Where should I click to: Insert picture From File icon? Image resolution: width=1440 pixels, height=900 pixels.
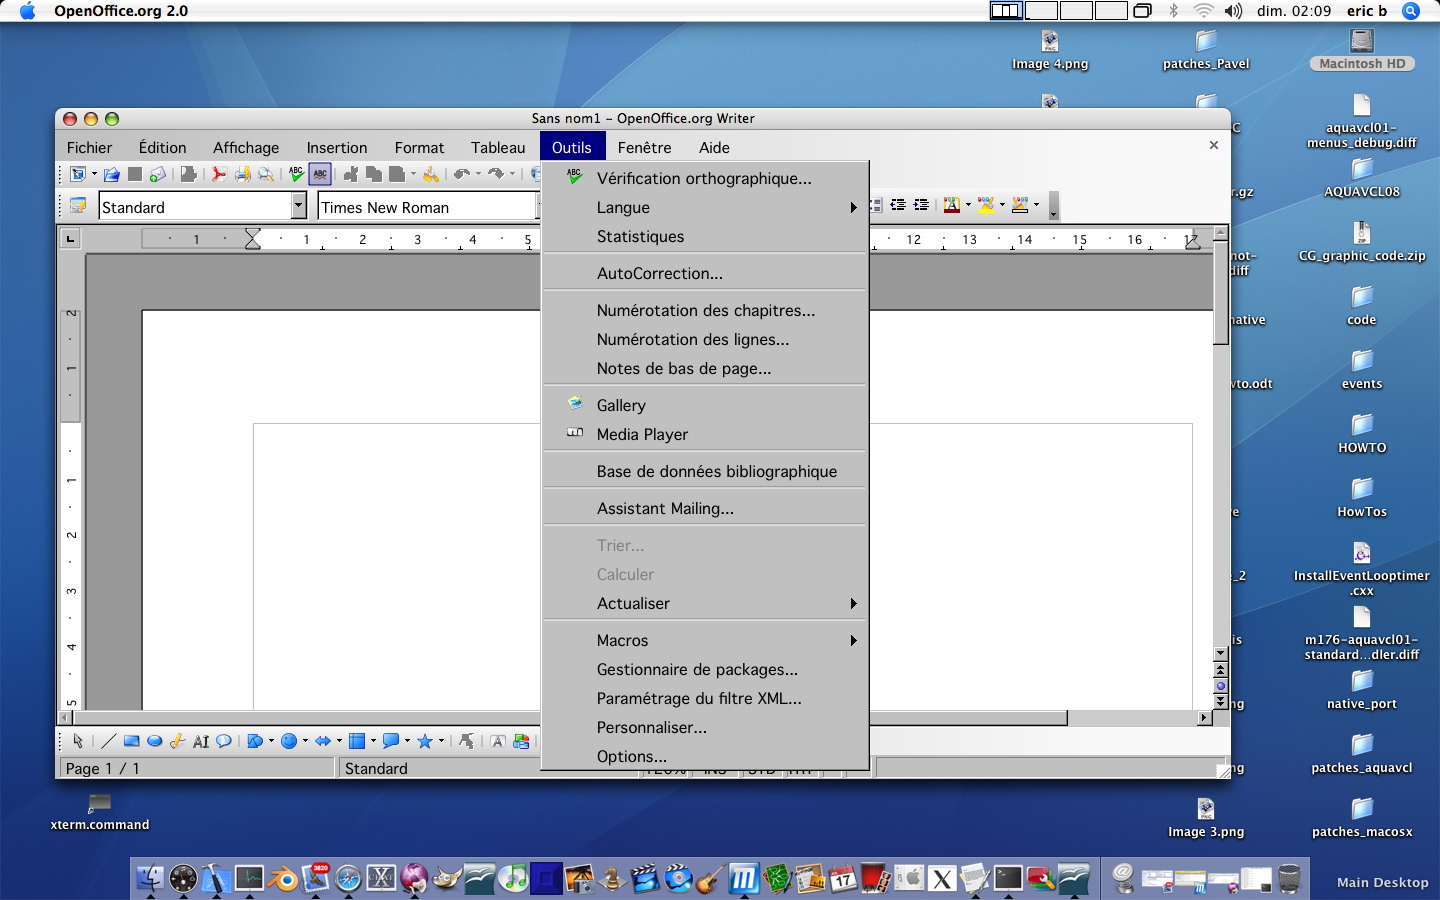[x=521, y=741]
